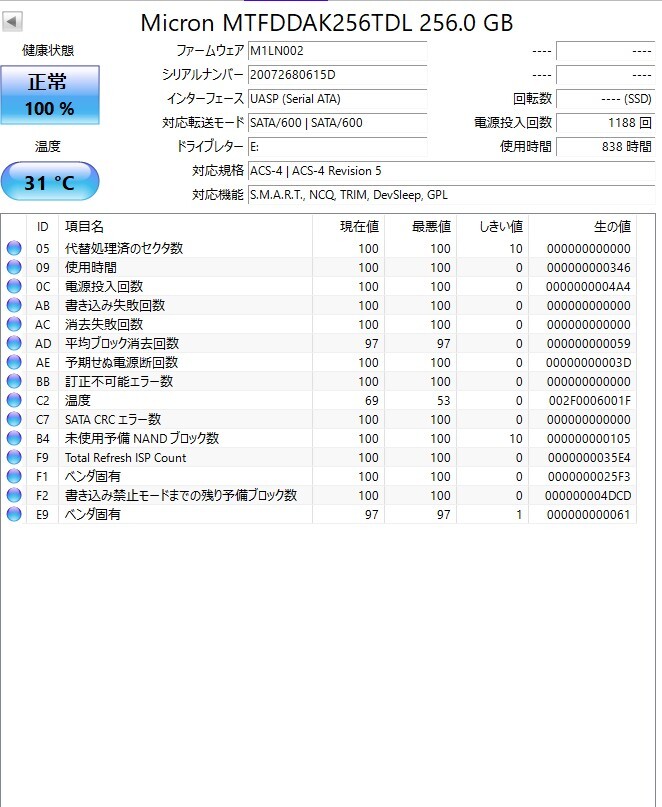Click status icon for 訂正不可能エラー数 row
Viewport: 662px width, 807px height.
coord(14,381)
